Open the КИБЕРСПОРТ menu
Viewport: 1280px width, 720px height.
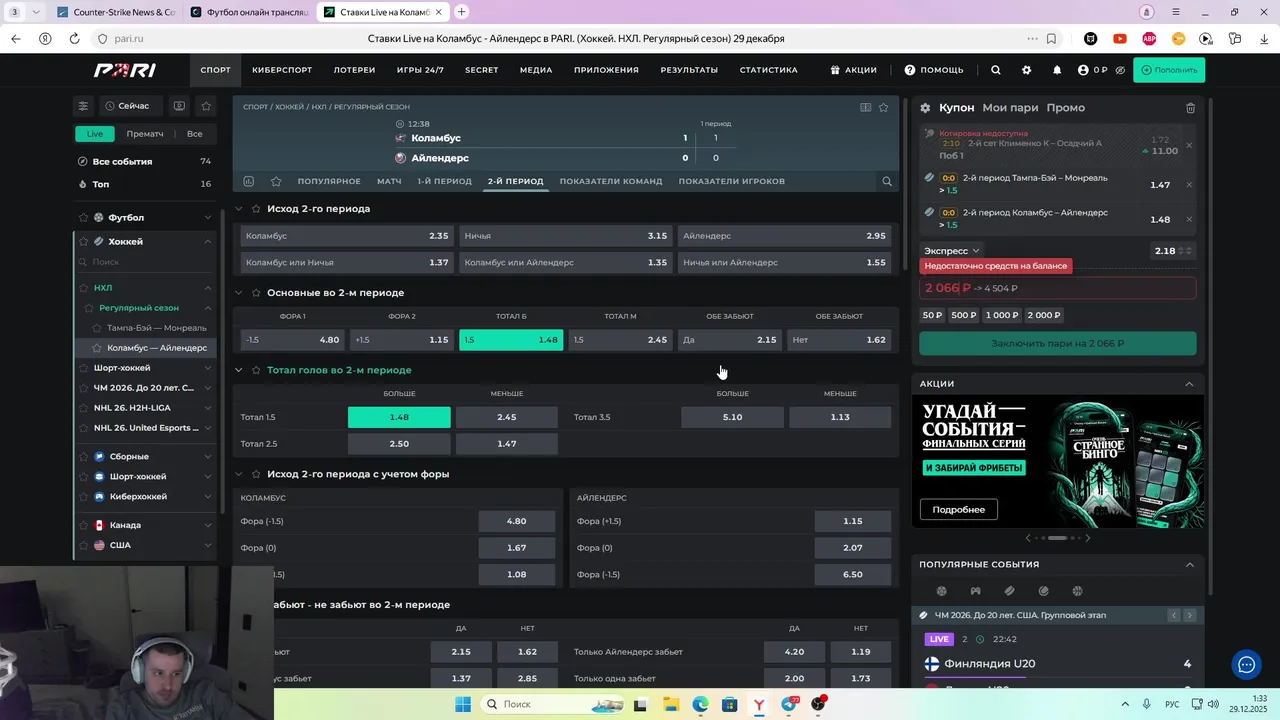282,70
